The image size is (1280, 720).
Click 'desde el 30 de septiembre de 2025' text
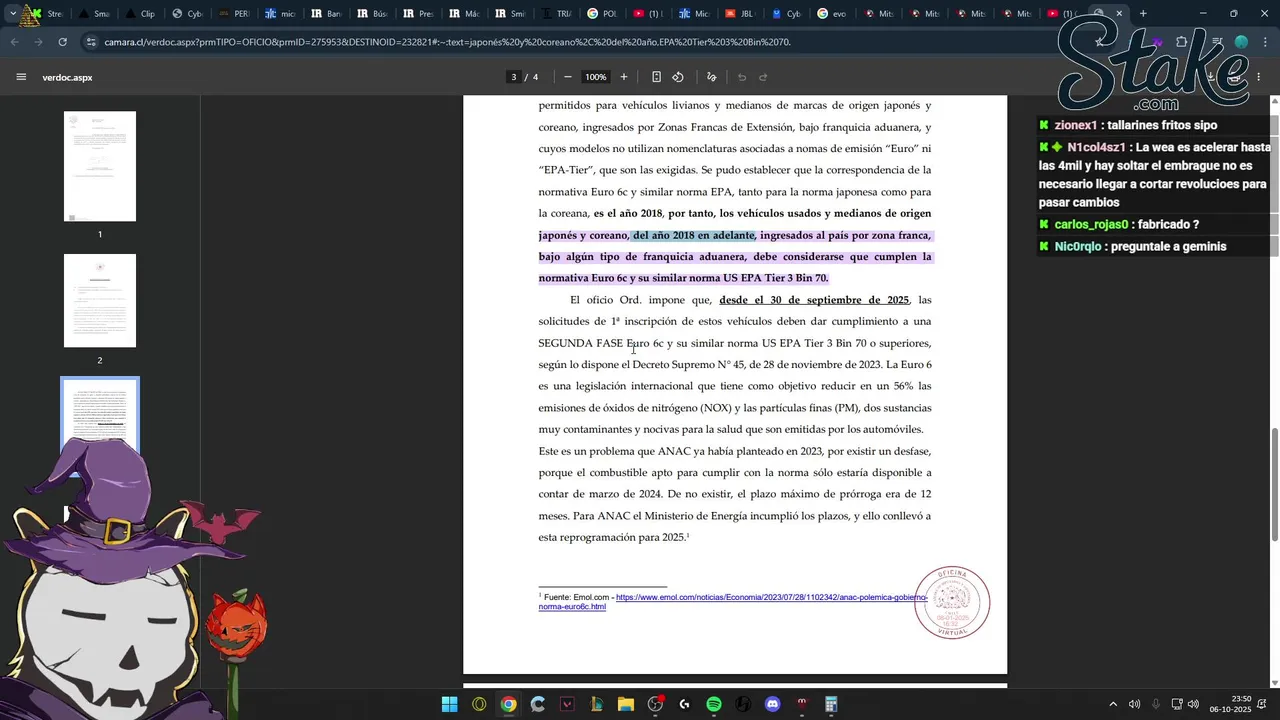[x=813, y=300]
